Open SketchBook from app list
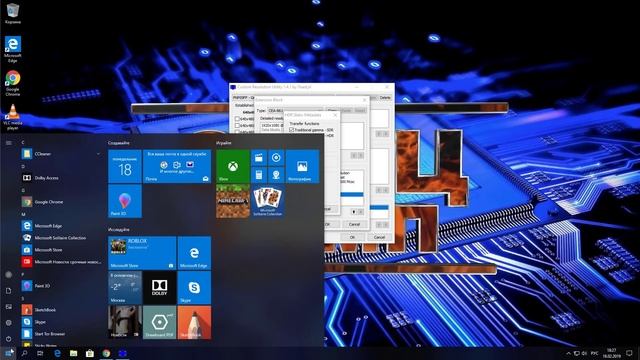Viewport: 640px width, 360px height. (x=61, y=310)
